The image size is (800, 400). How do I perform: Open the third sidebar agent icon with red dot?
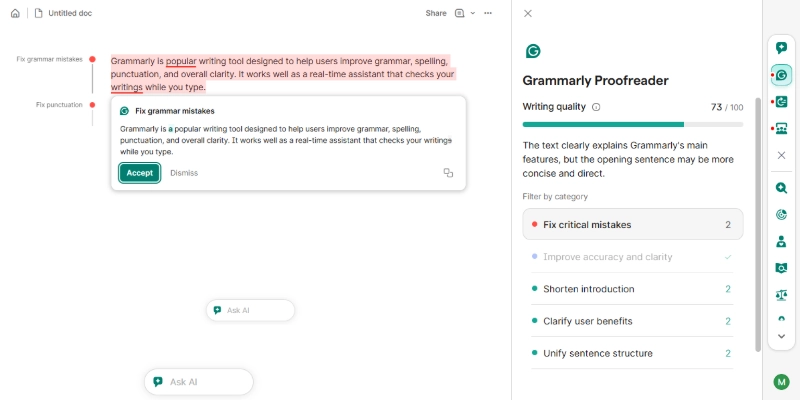[781, 102]
